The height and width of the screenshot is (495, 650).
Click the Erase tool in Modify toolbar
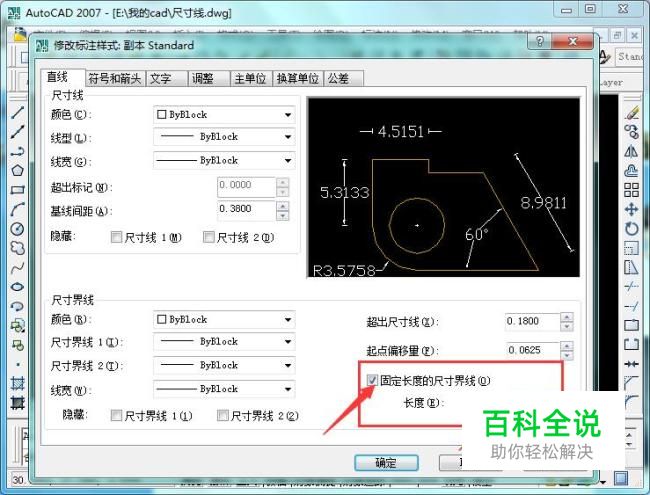click(x=631, y=113)
